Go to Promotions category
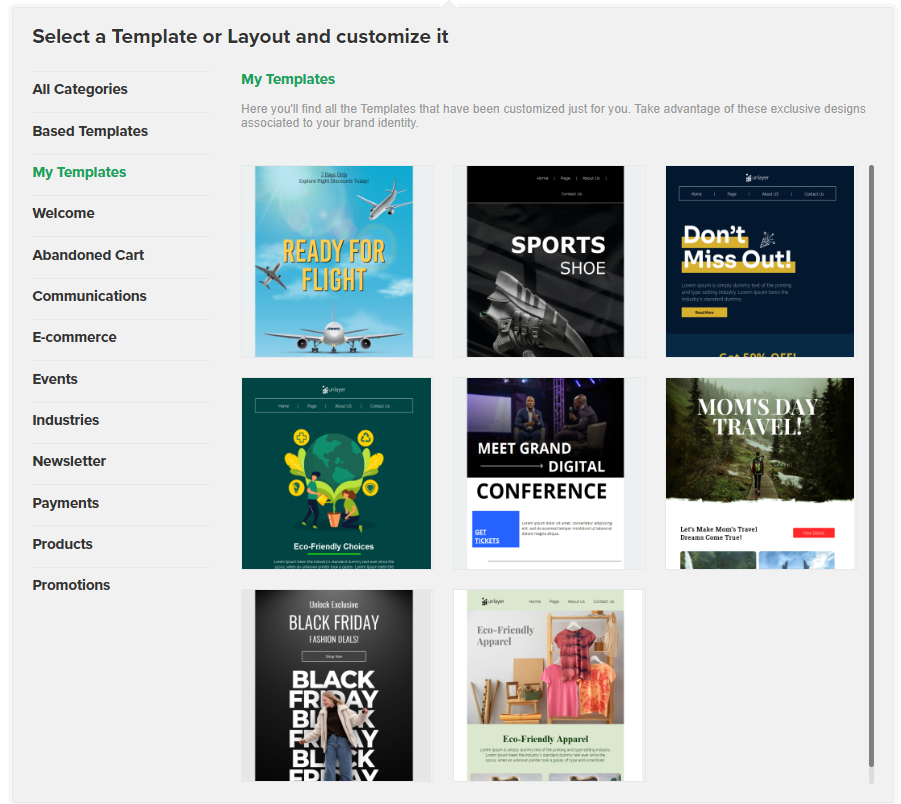This screenshot has width=901, height=804. click(x=71, y=585)
